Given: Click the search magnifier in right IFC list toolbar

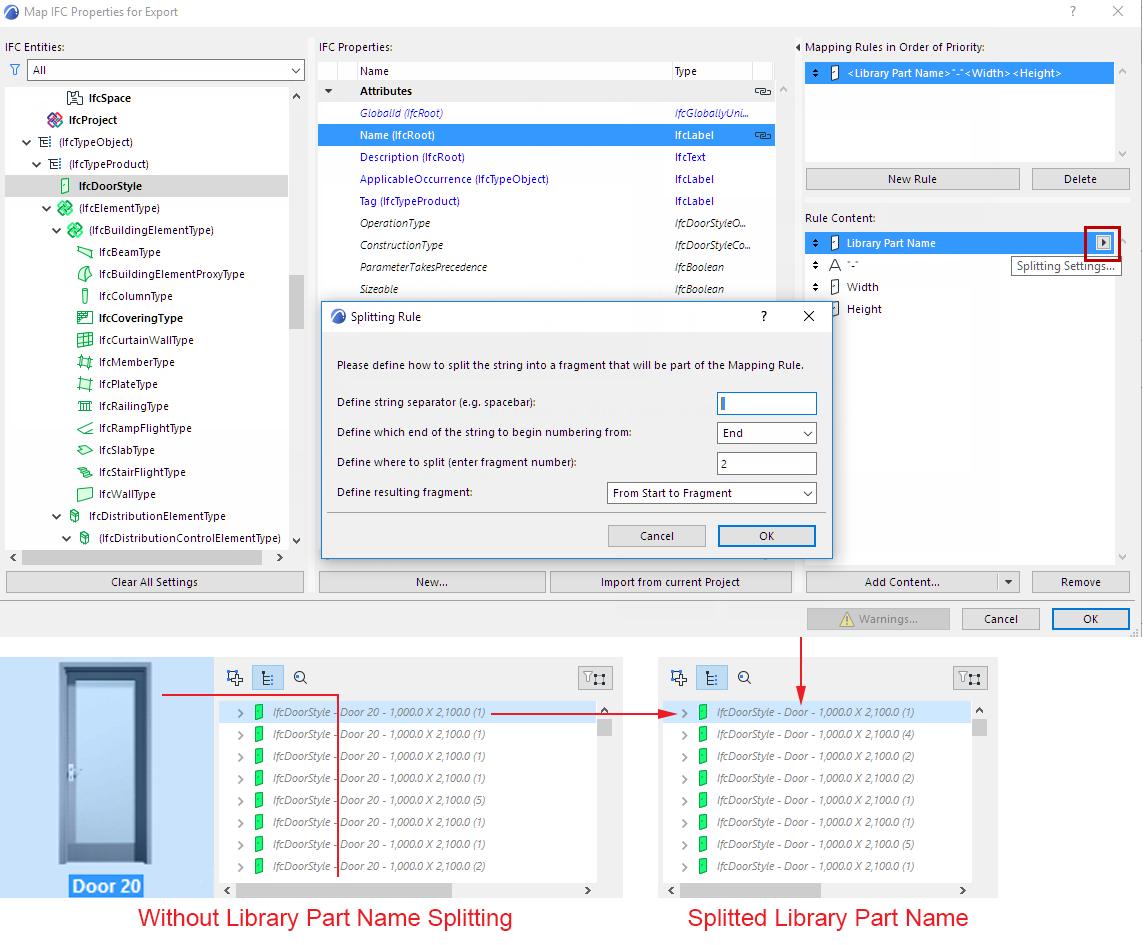Looking at the screenshot, I should pos(745,678).
